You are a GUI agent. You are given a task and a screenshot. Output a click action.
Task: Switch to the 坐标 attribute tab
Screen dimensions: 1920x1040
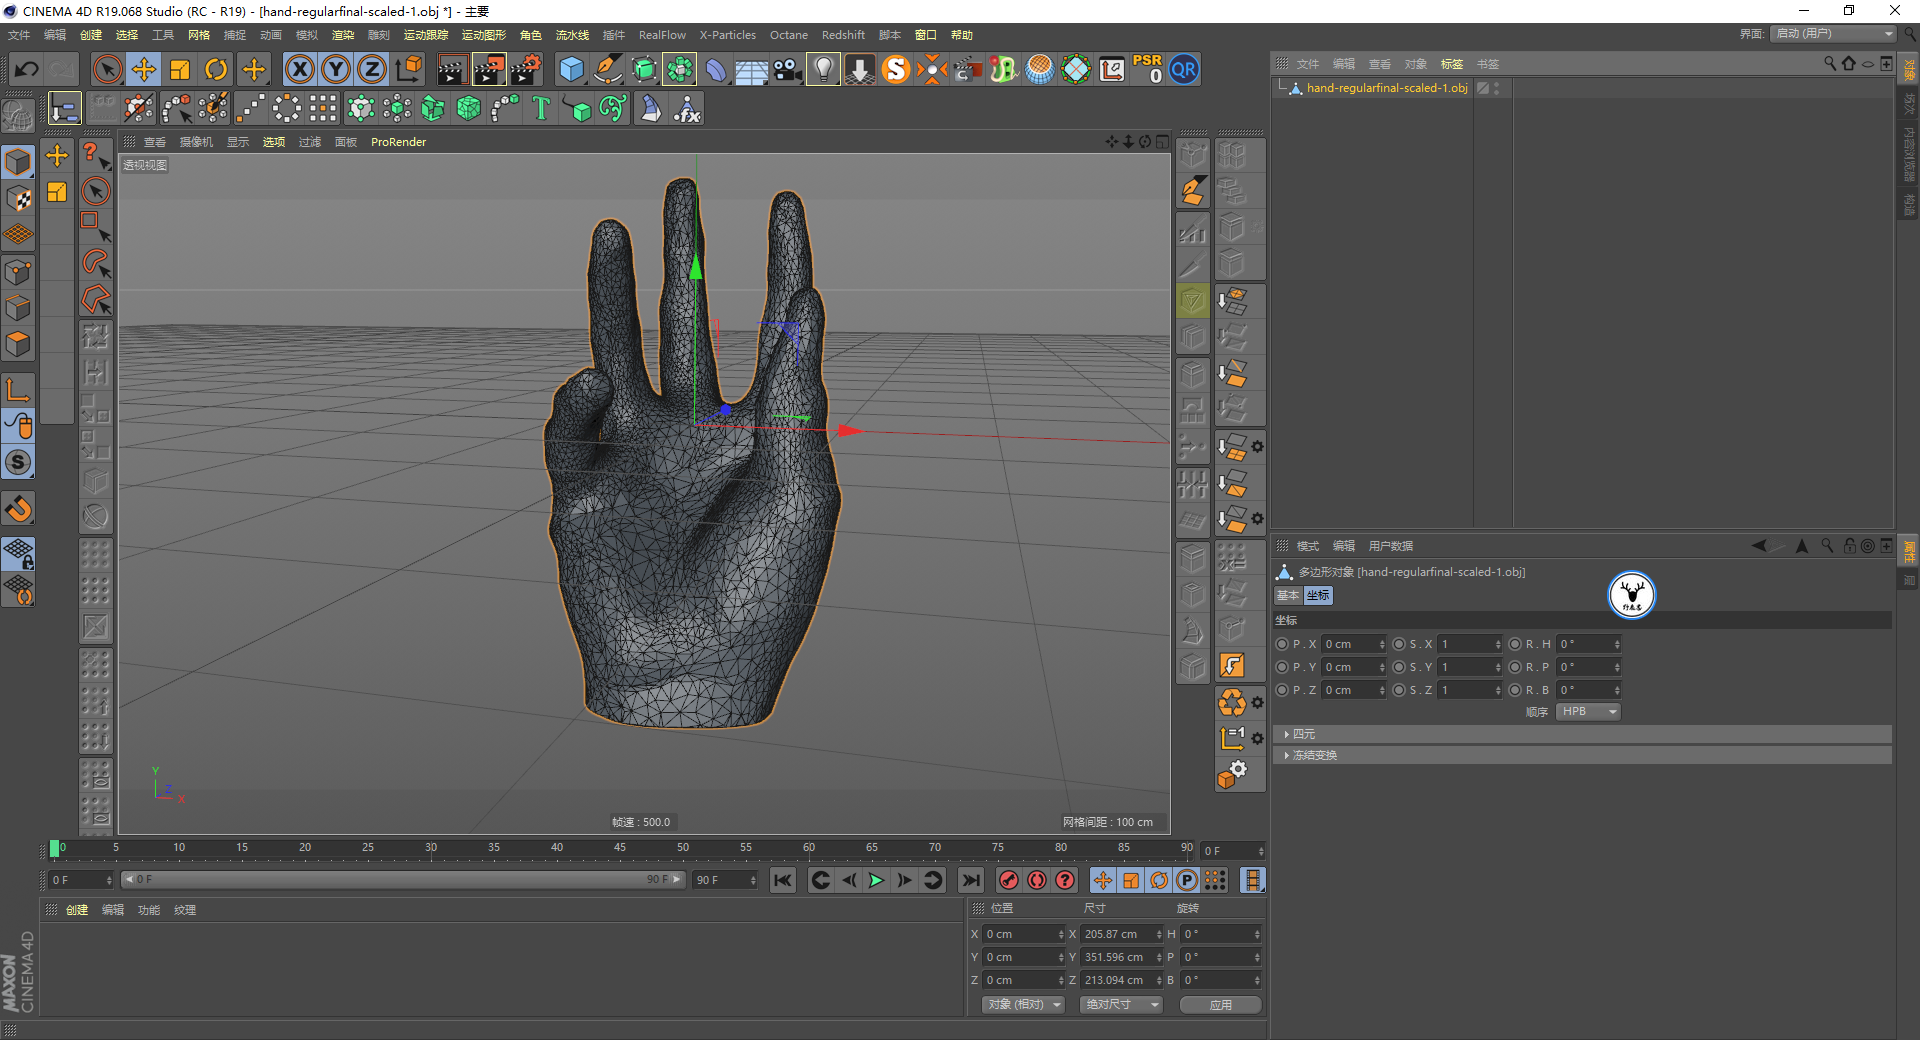(1318, 595)
